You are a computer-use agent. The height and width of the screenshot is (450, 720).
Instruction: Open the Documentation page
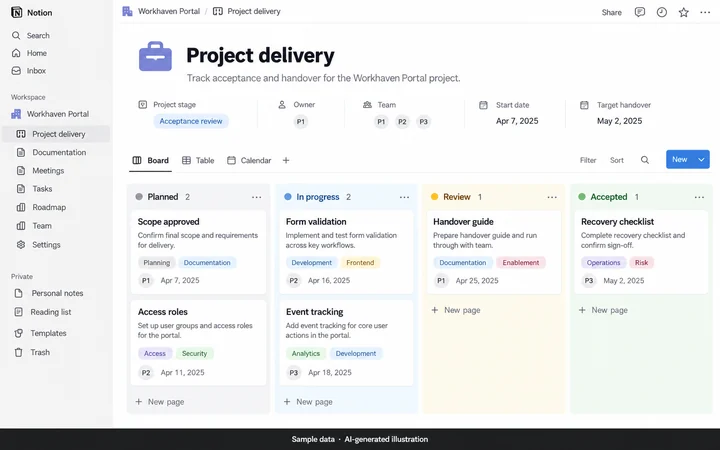(x=51, y=152)
